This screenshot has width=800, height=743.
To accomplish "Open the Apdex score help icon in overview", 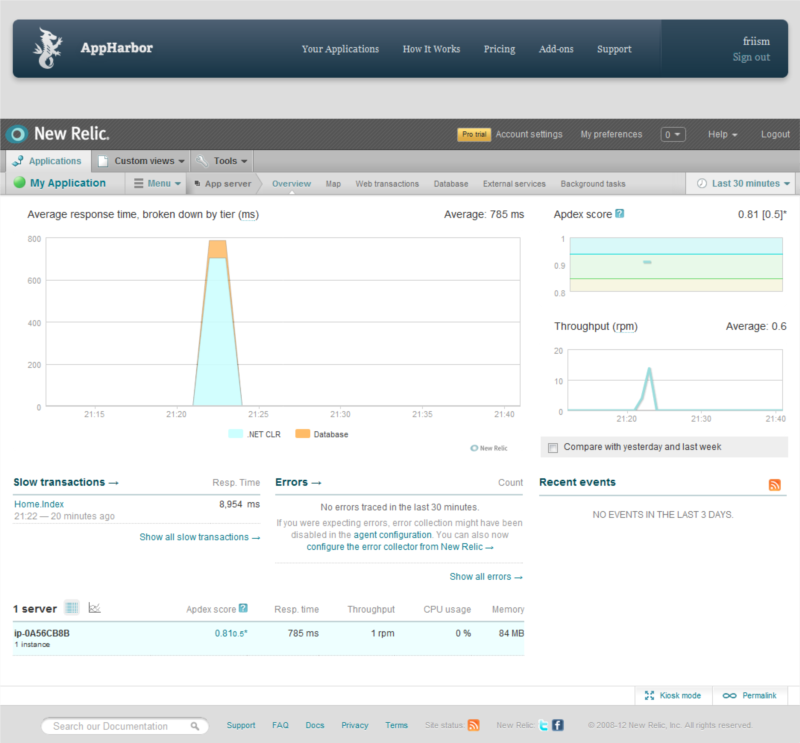I will pyautogui.click(x=619, y=214).
